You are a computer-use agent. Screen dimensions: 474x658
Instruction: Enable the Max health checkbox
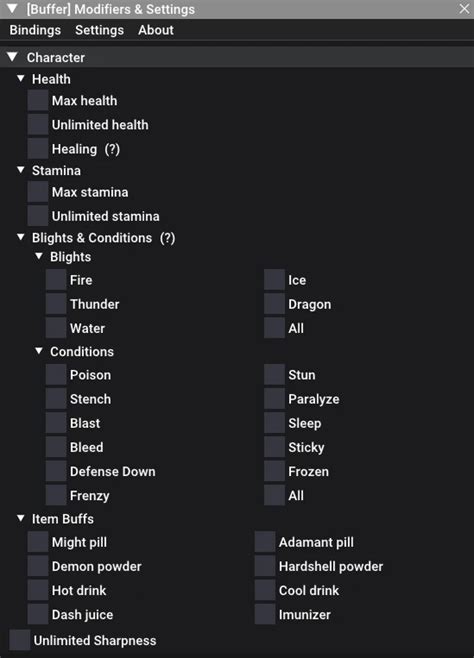[x=38, y=101]
